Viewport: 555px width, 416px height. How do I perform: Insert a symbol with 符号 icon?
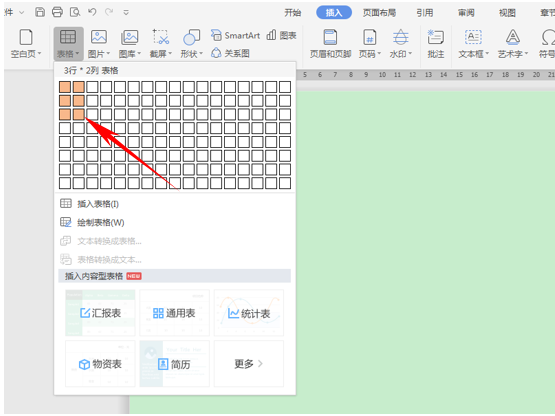pyautogui.click(x=547, y=37)
